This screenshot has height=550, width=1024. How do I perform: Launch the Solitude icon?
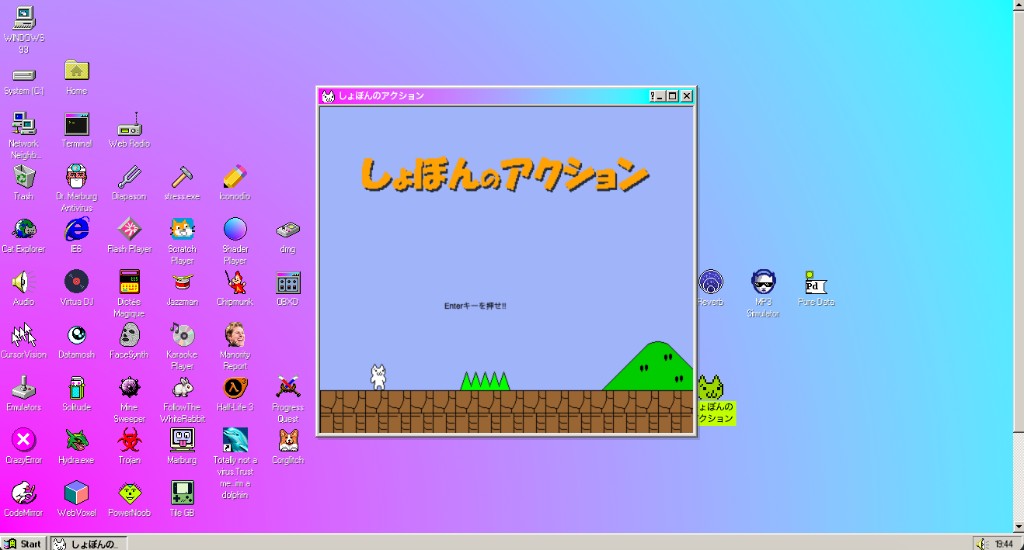[76, 387]
